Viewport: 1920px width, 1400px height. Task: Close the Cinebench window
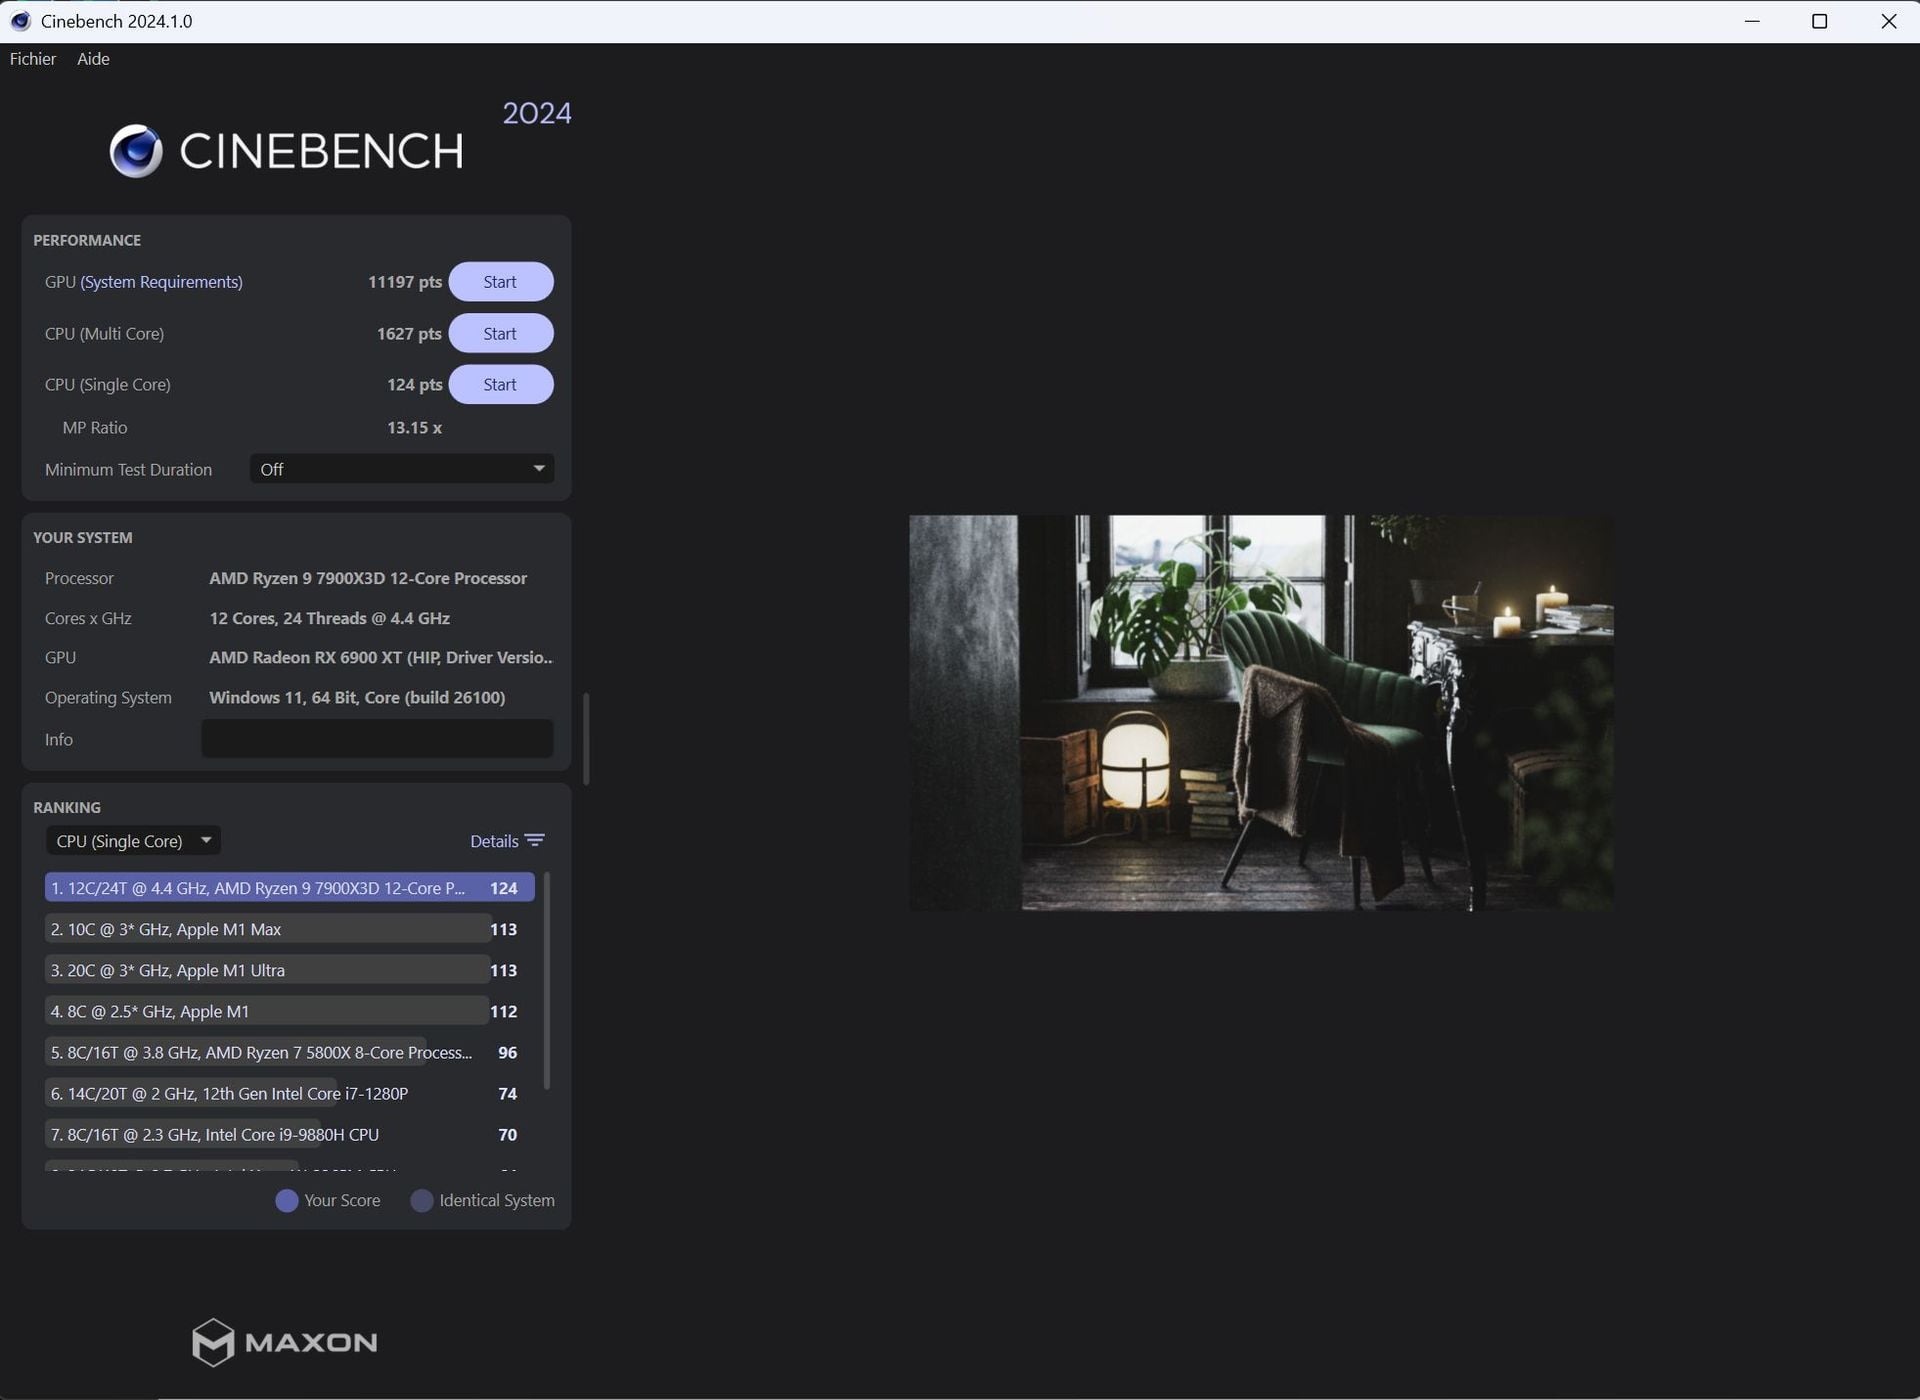(x=1888, y=21)
